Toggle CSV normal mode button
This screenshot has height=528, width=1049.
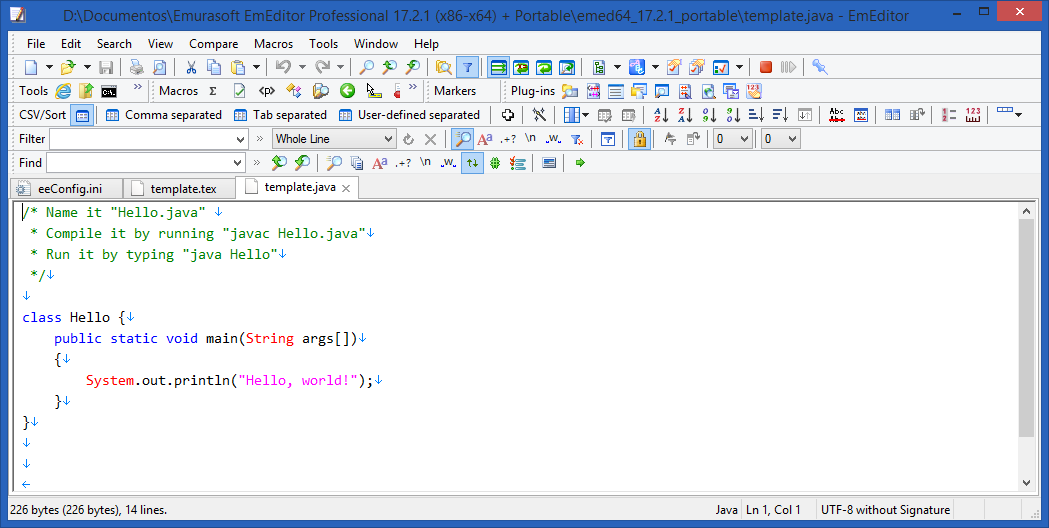[82, 115]
